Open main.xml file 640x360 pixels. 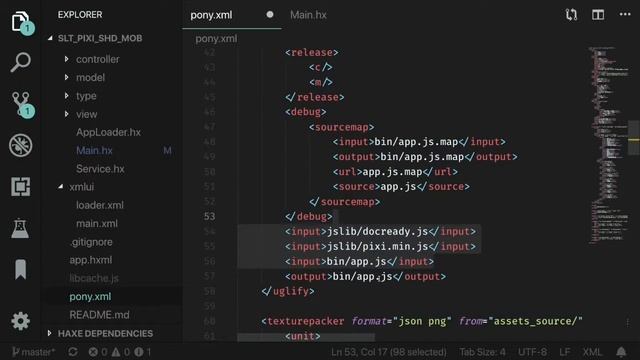pos(97,224)
